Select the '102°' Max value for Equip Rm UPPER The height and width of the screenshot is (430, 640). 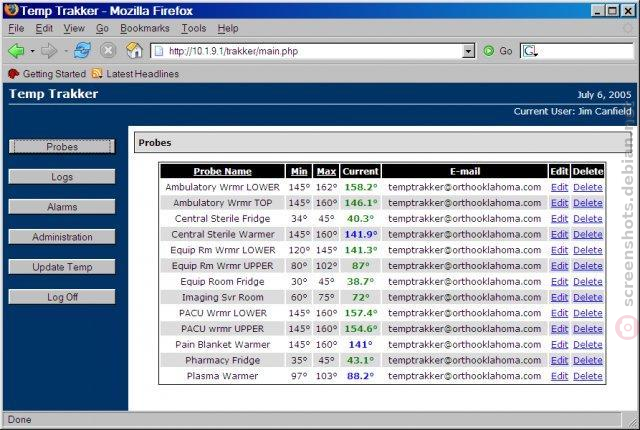pos(326,266)
